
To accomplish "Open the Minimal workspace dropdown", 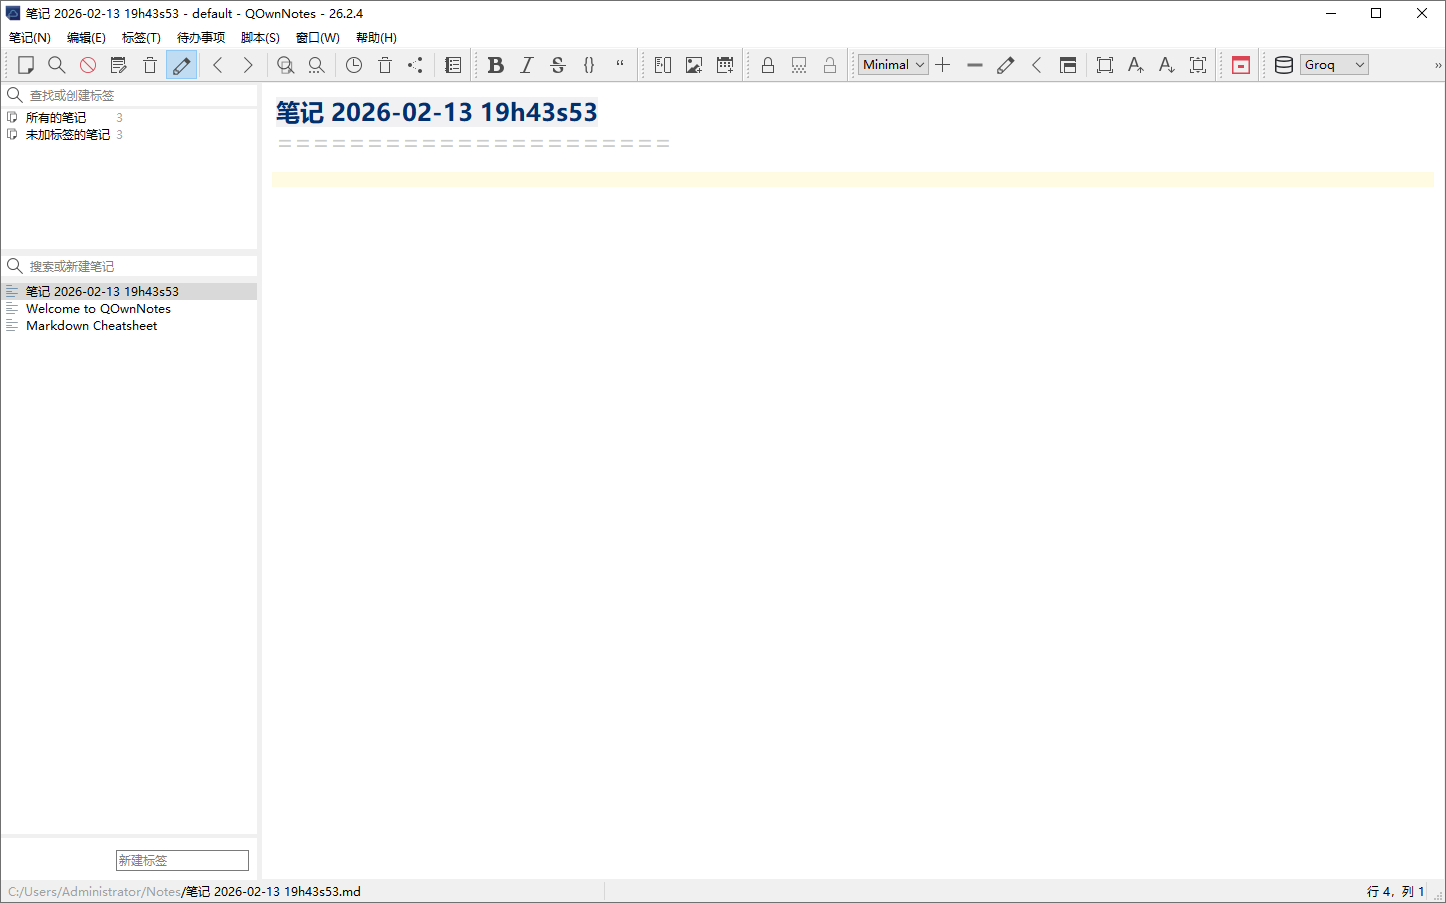I will pos(893,65).
